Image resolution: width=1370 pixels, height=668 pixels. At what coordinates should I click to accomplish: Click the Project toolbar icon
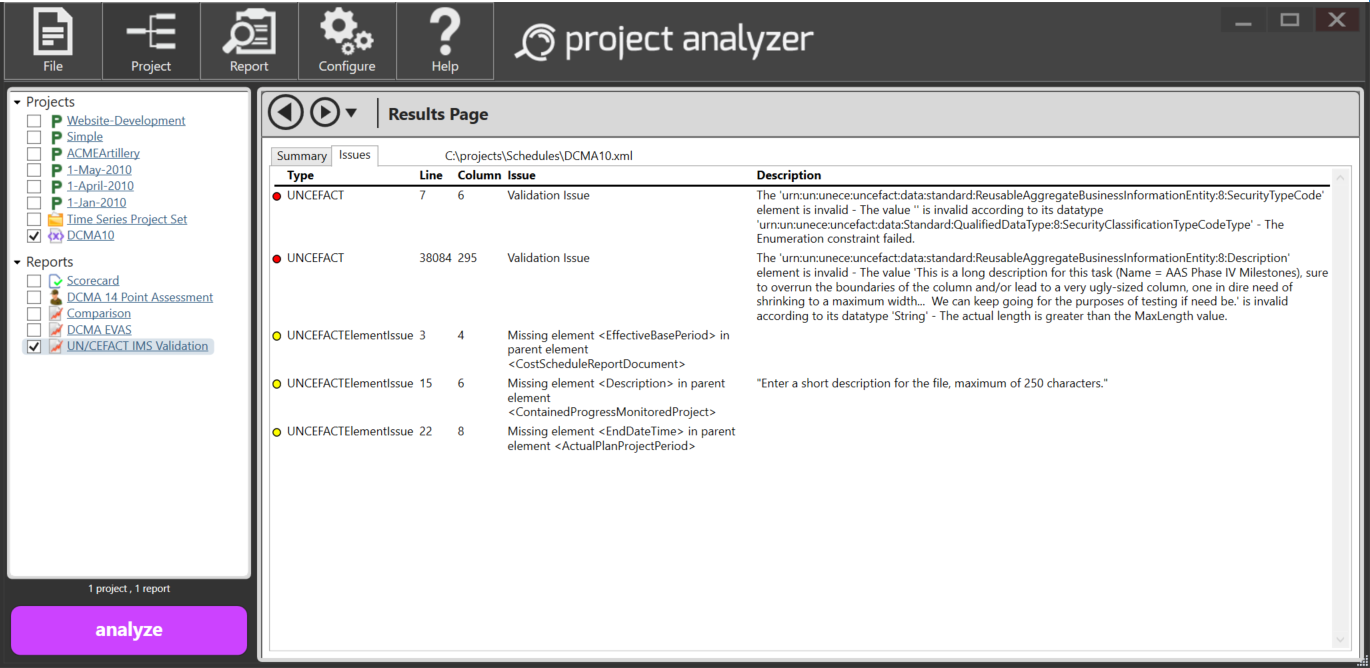[x=151, y=42]
